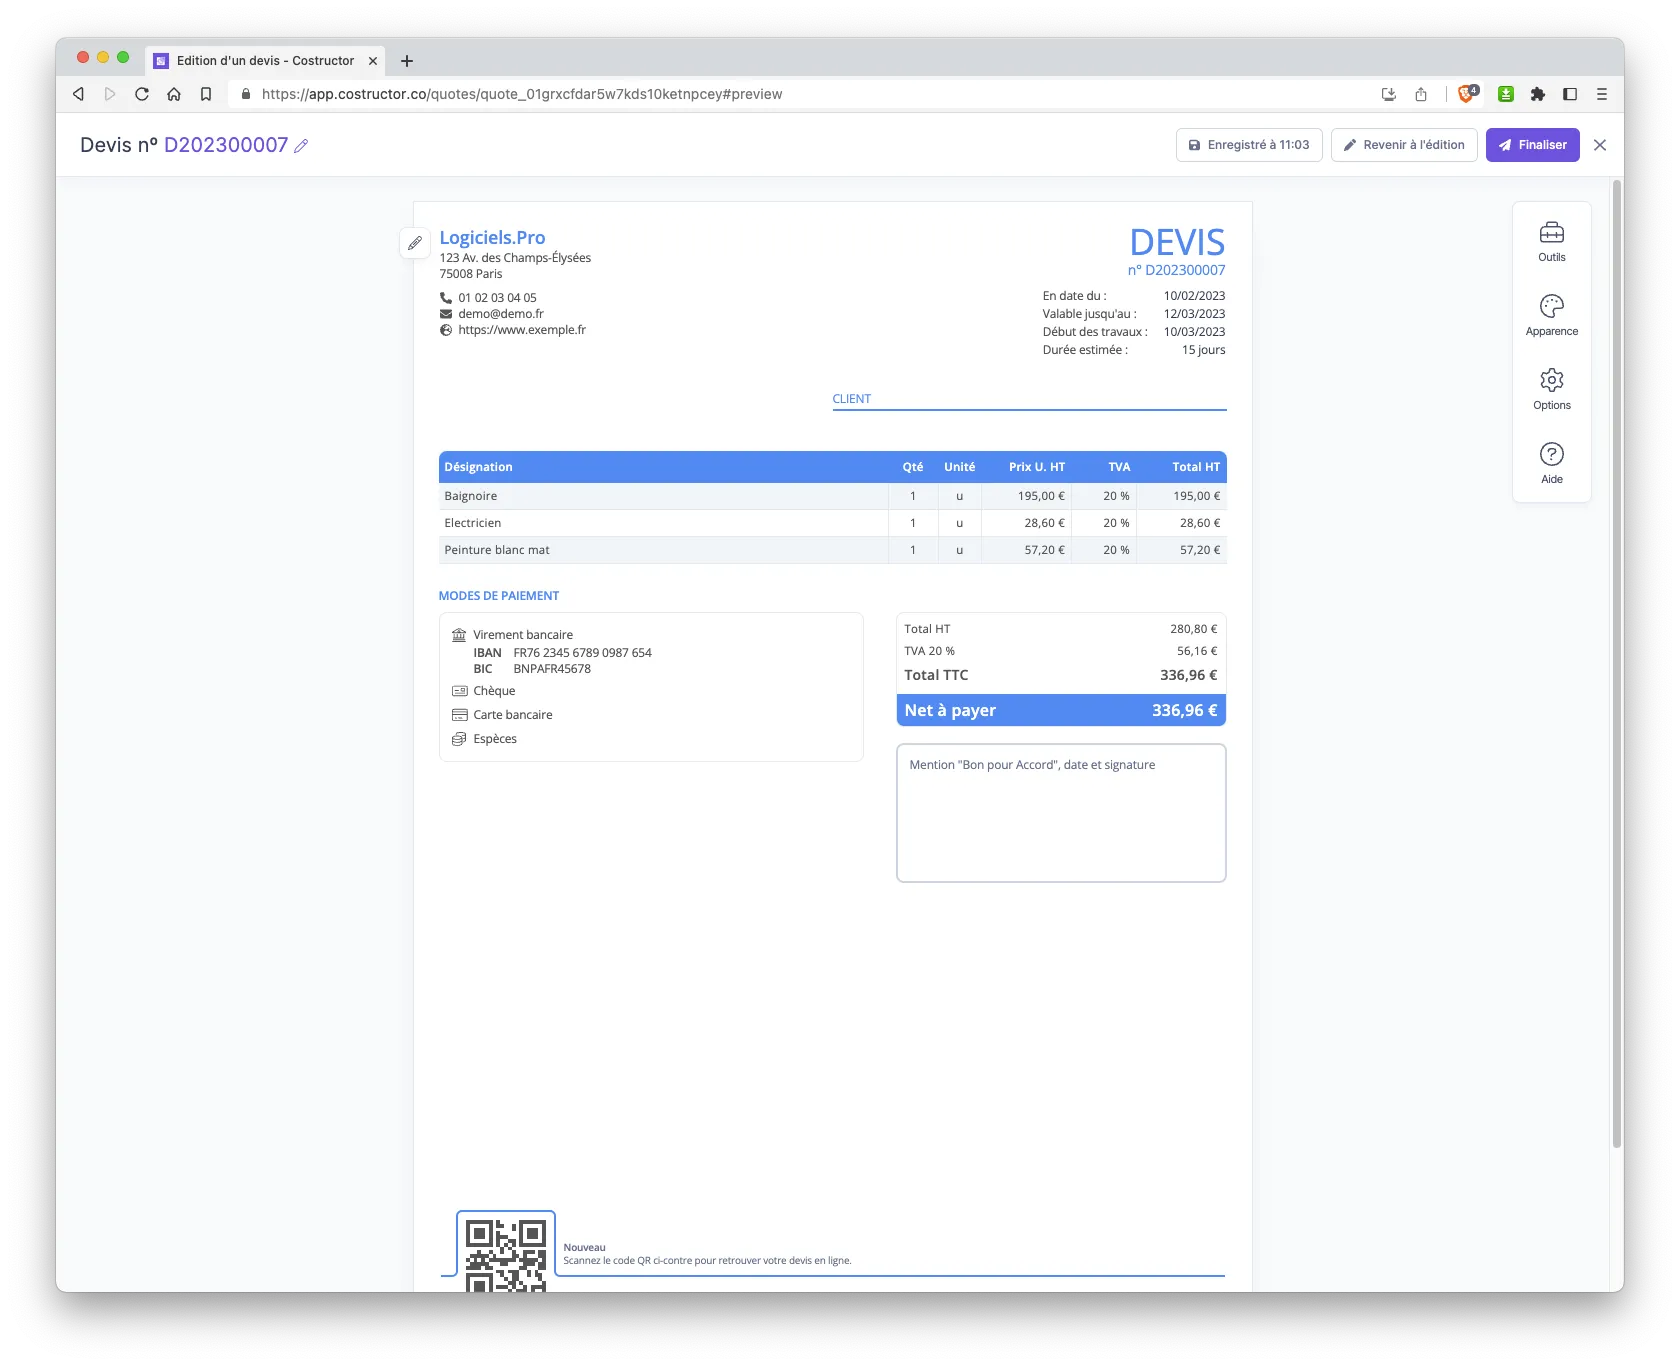Image resolution: width=1680 pixels, height=1366 pixels.
Task: Click the Désignation column header
Action: pyautogui.click(x=478, y=467)
